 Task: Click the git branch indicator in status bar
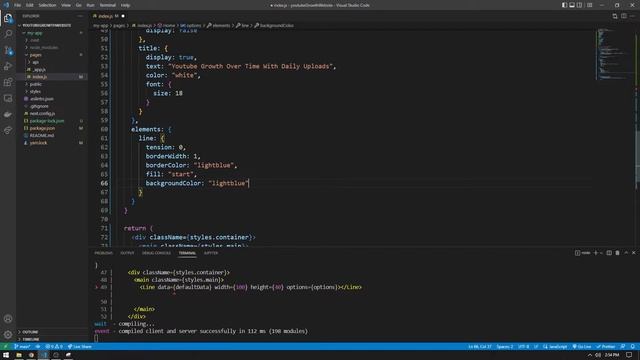(22, 347)
